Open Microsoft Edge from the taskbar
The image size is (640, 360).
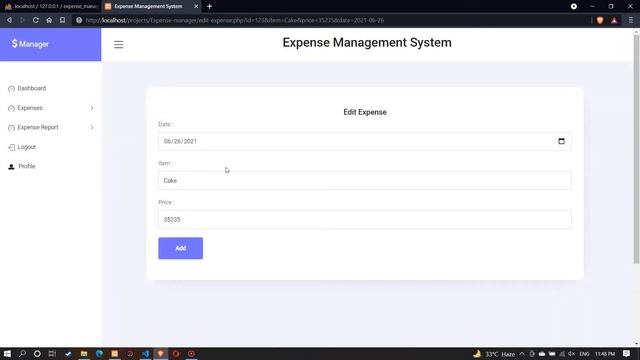coord(99,353)
